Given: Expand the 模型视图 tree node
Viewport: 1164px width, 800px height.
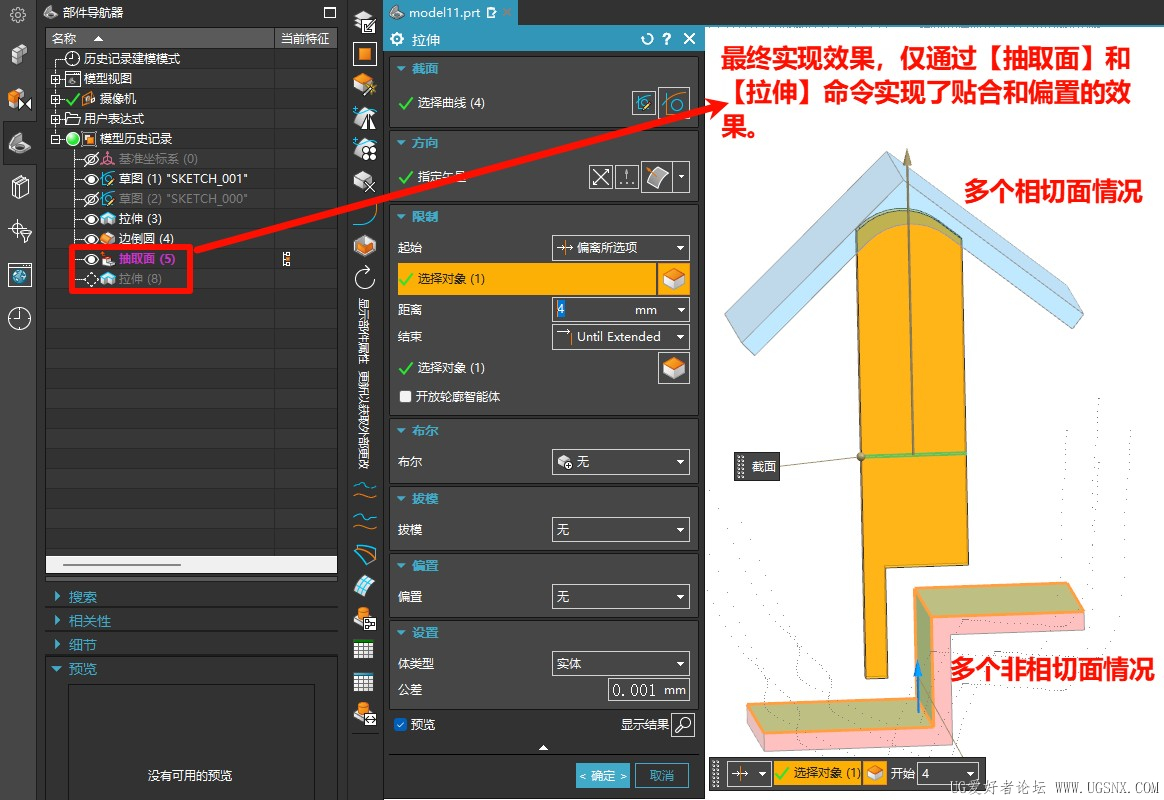Looking at the screenshot, I should (x=56, y=79).
